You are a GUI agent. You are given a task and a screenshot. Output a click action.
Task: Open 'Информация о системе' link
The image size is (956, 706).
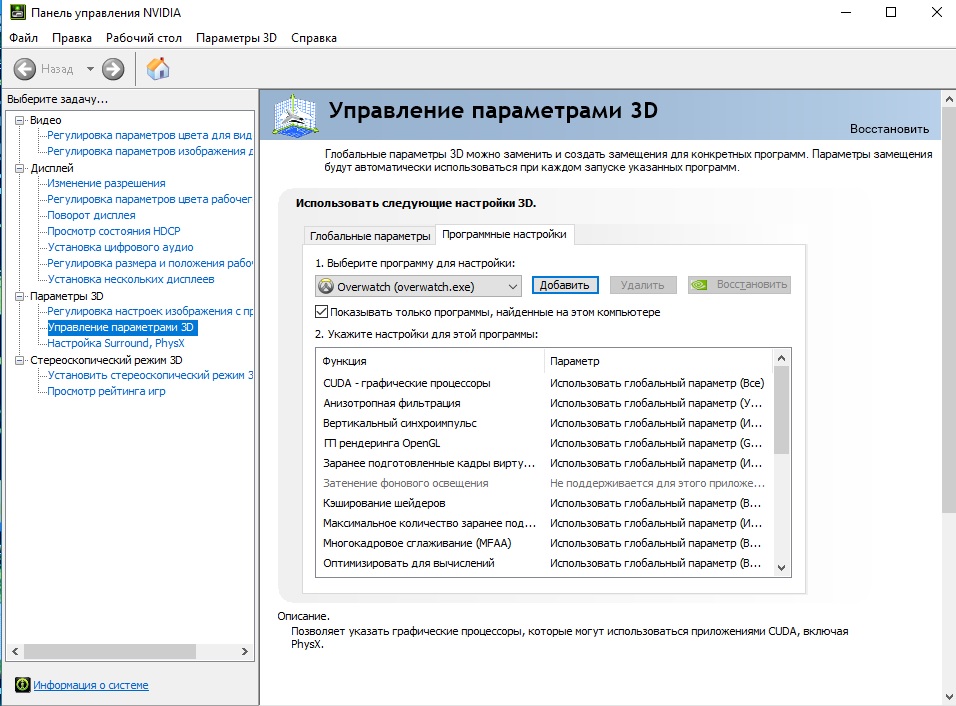click(x=90, y=685)
